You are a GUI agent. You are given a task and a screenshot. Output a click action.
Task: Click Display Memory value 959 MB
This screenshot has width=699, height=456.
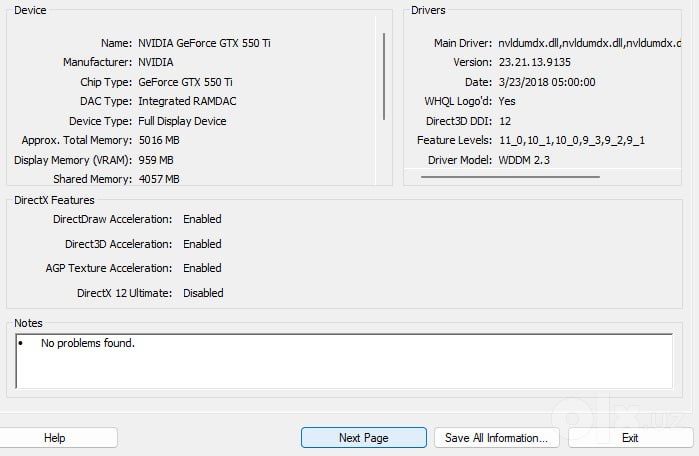(156, 160)
